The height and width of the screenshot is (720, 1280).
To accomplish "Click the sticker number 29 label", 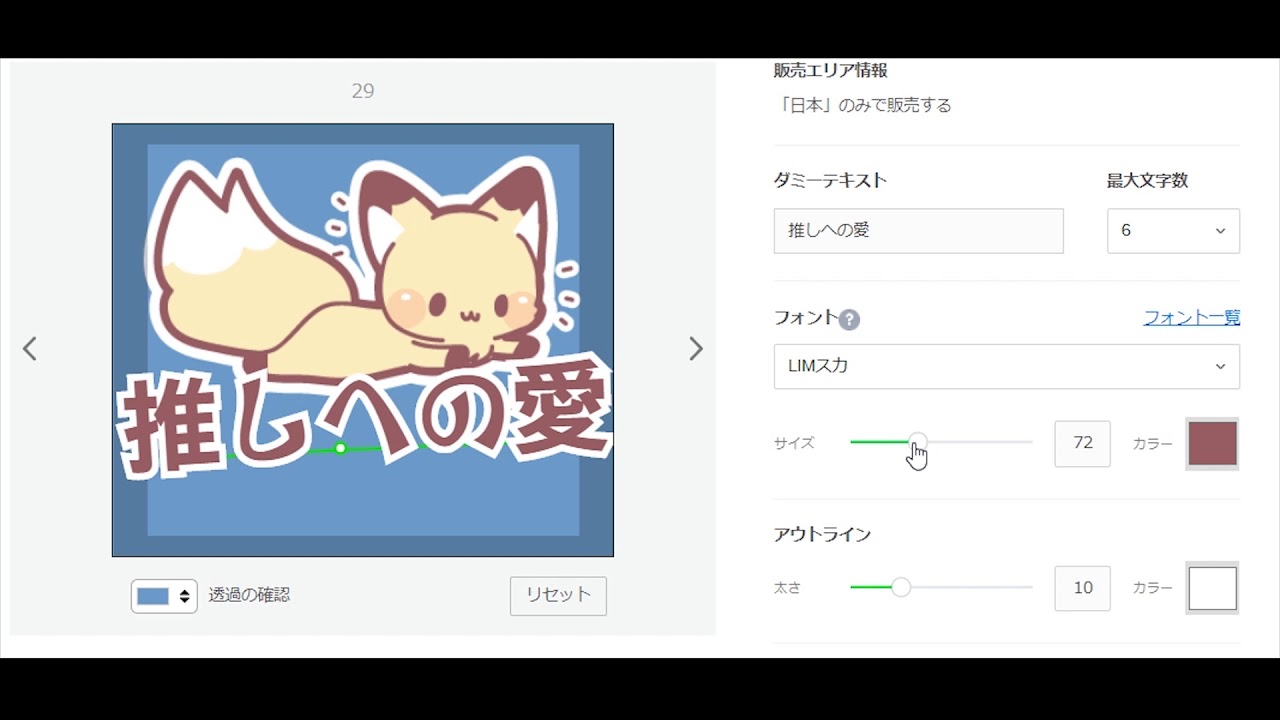I will coord(363,91).
